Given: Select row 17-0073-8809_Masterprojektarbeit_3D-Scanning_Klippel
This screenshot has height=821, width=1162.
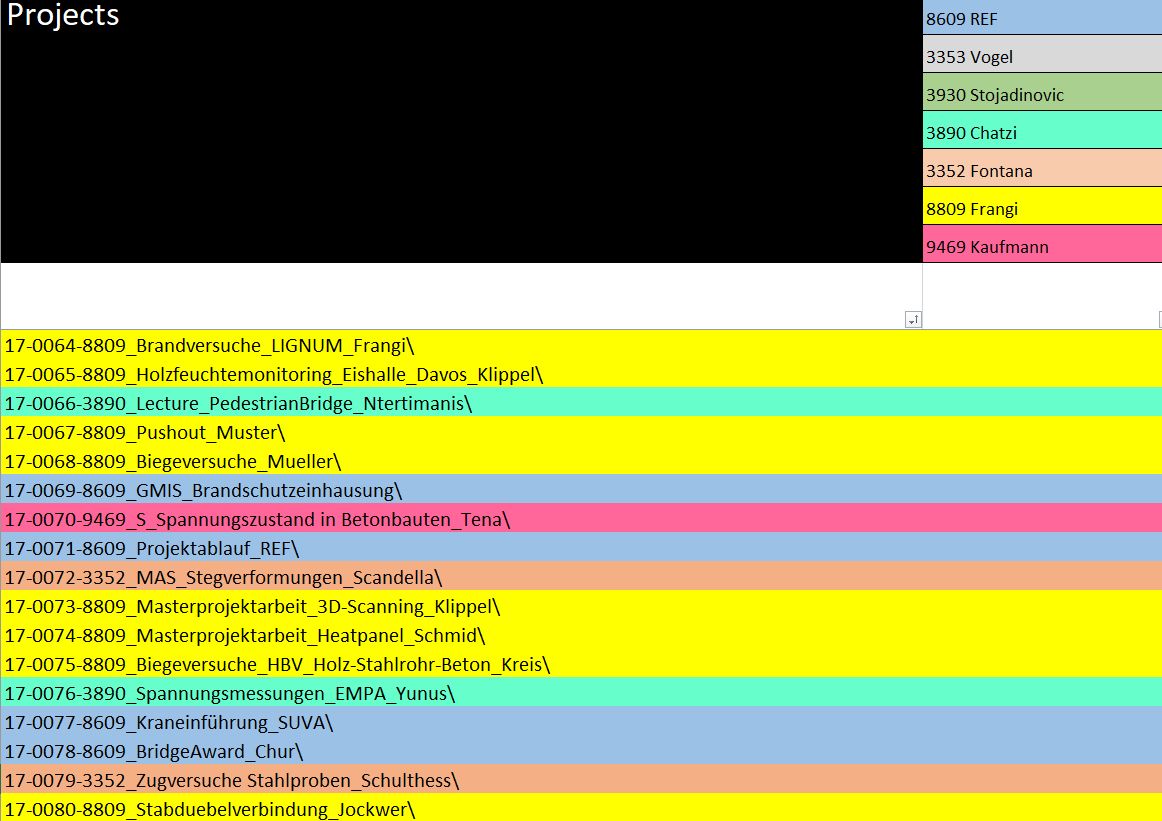Looking at the screenshot, I should point(581,605).
